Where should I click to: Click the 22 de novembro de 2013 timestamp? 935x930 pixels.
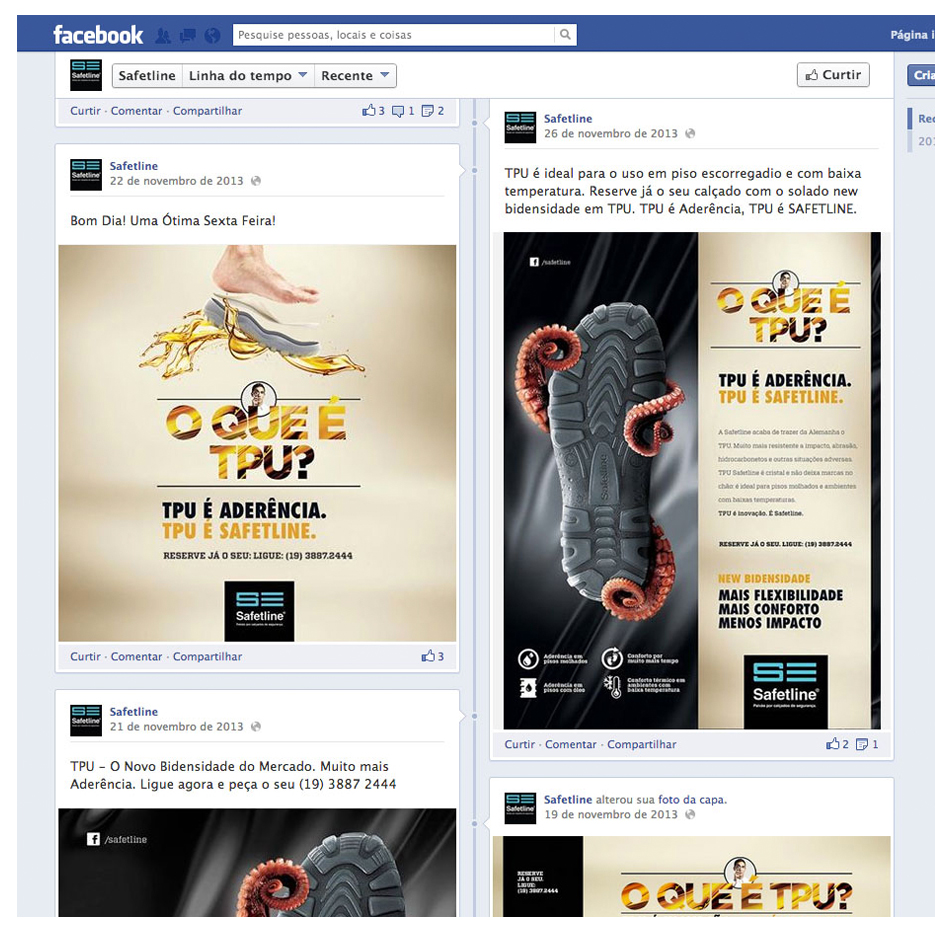tap(177, 181)
